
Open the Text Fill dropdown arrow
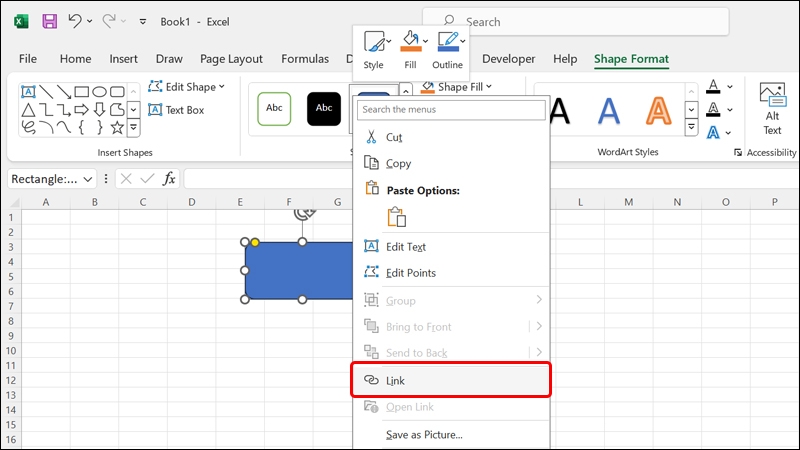[730, 87]
